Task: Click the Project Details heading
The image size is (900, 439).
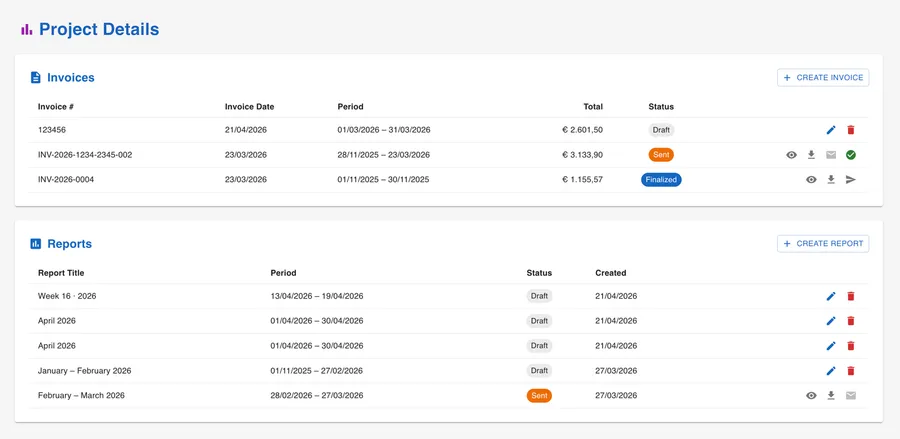Action: [99, 30]
